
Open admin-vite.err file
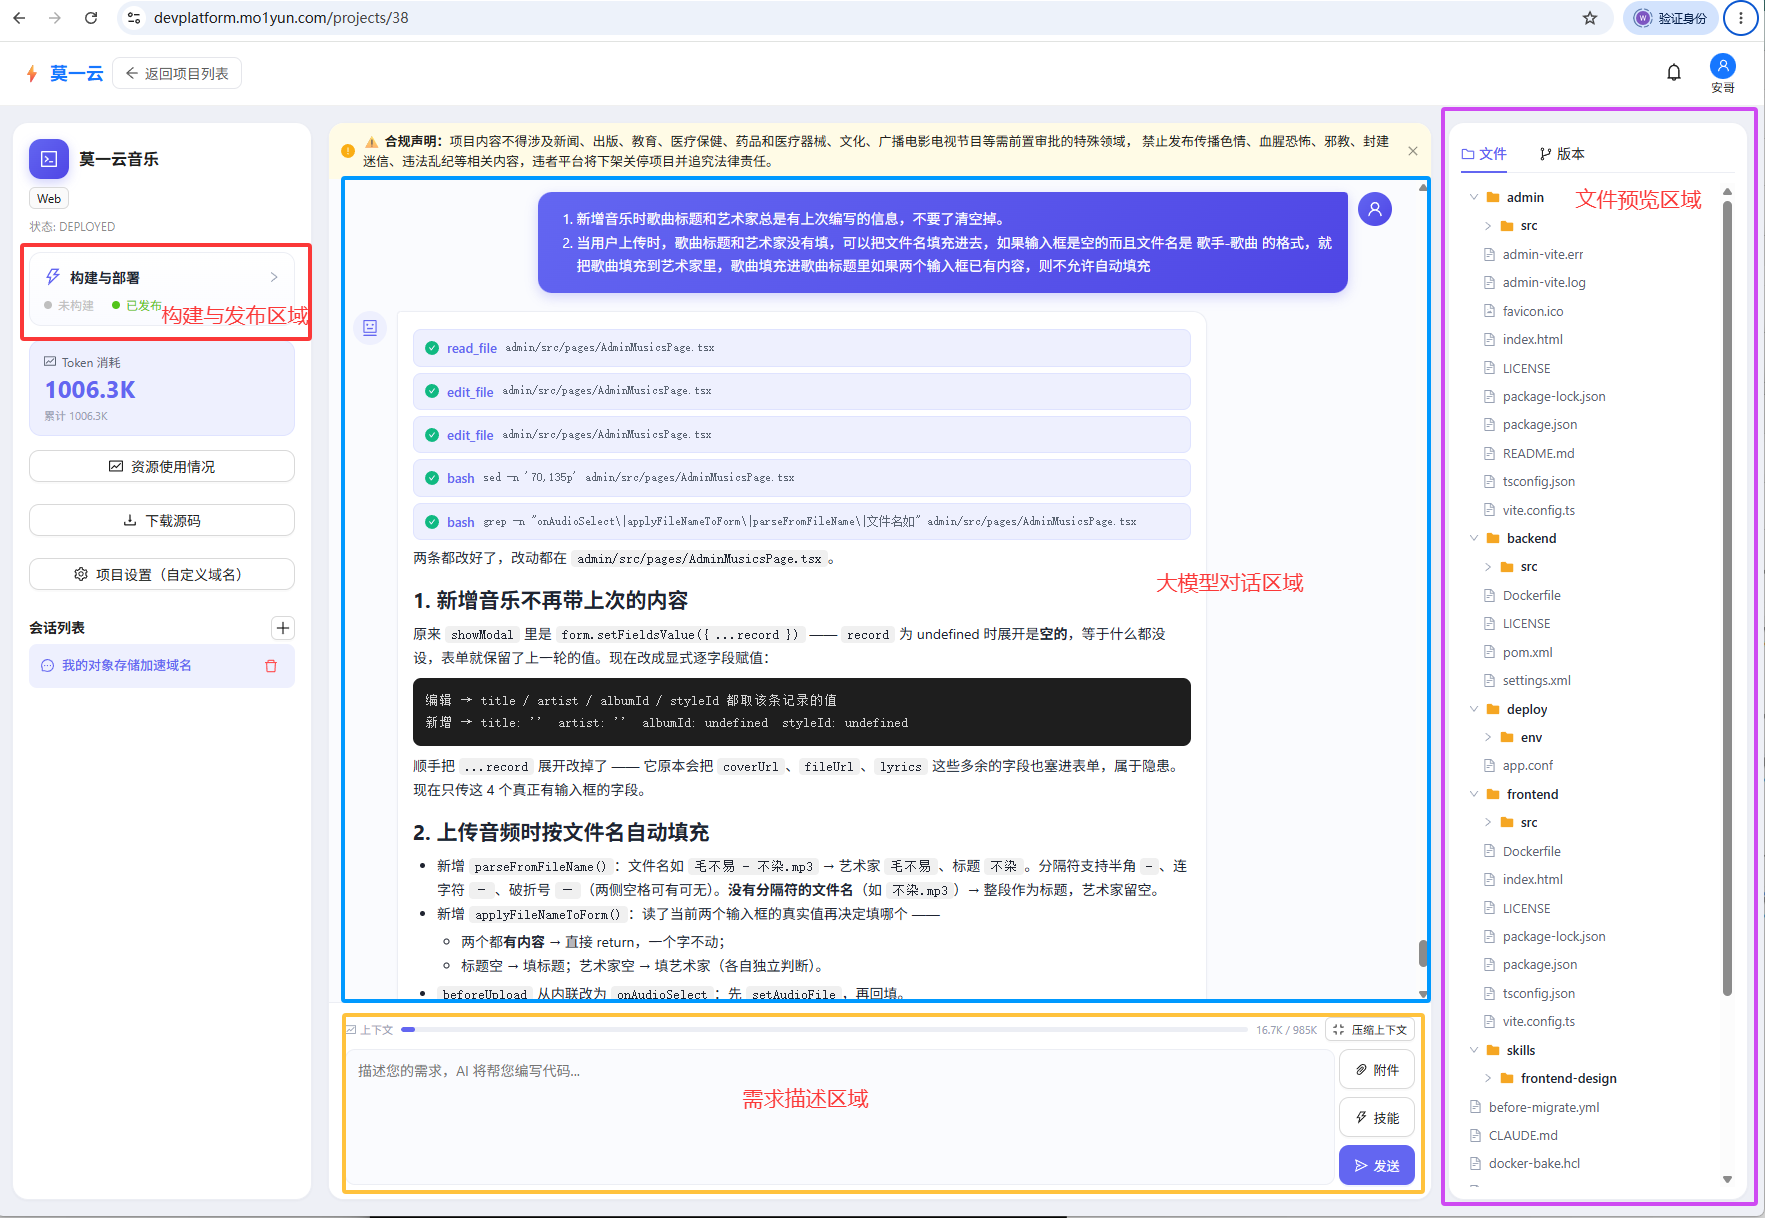pyautogui.click(x=1543, y=254)
